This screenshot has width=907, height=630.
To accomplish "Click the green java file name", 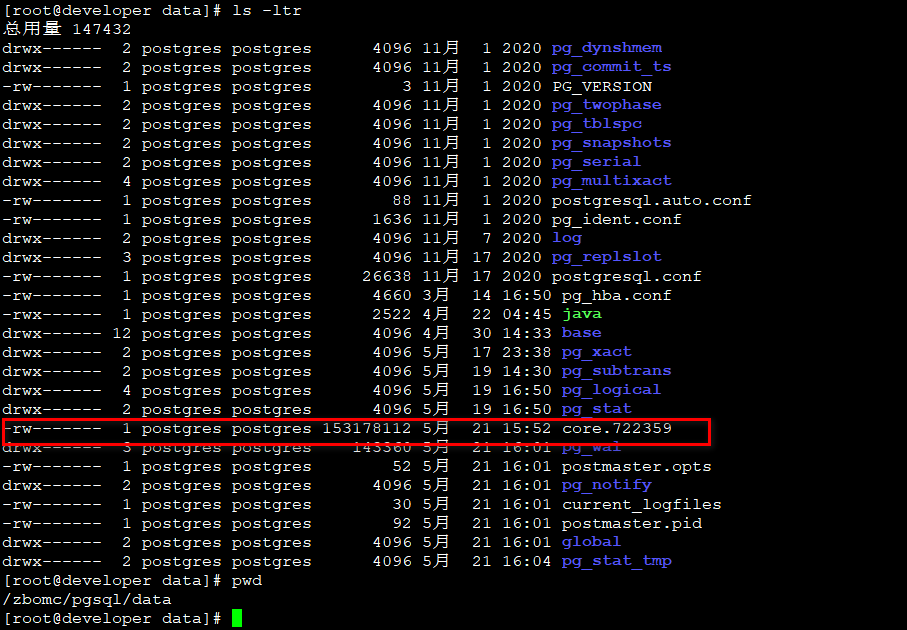I will [x=581, y=314].
